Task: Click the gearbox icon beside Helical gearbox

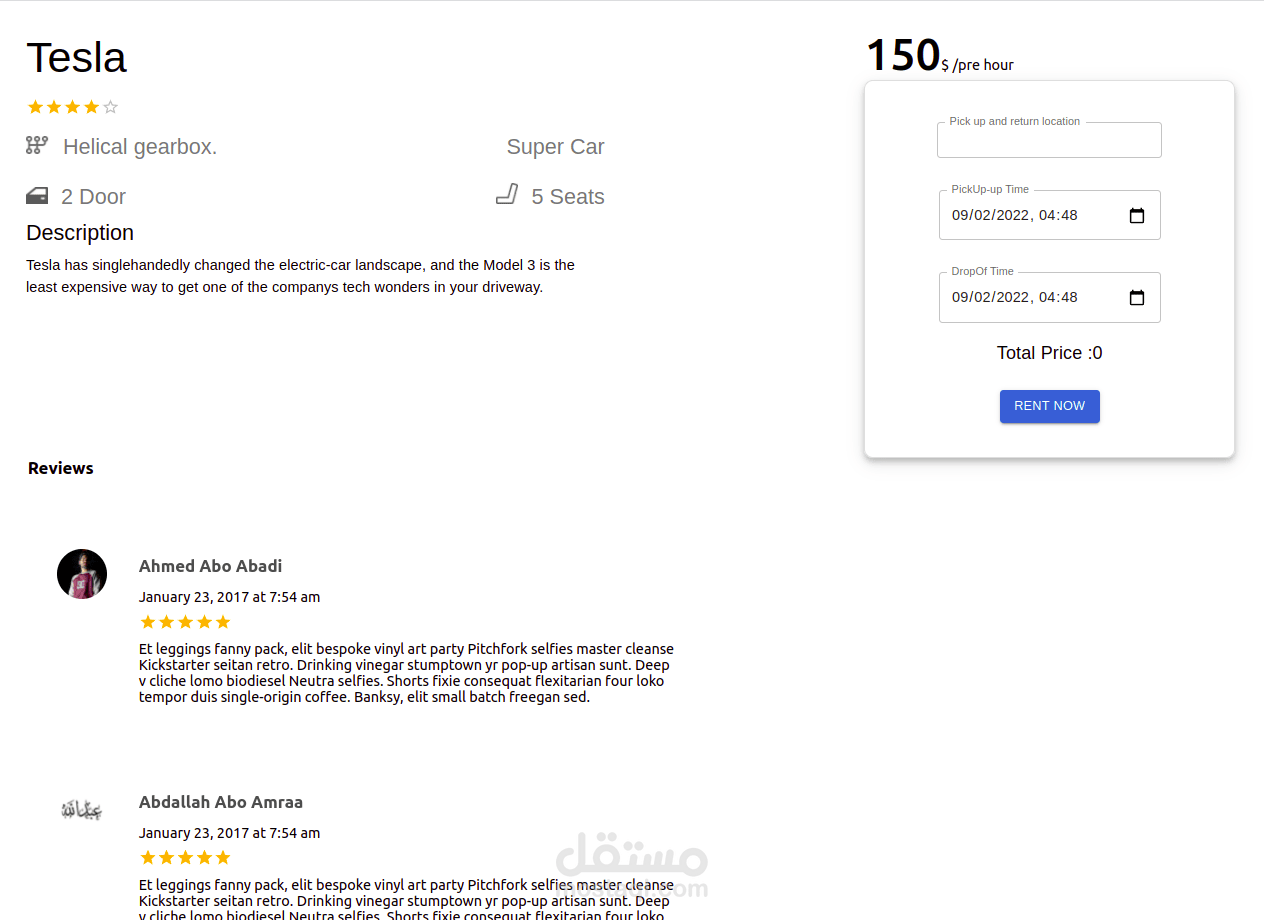Action: tap(37, 146)
